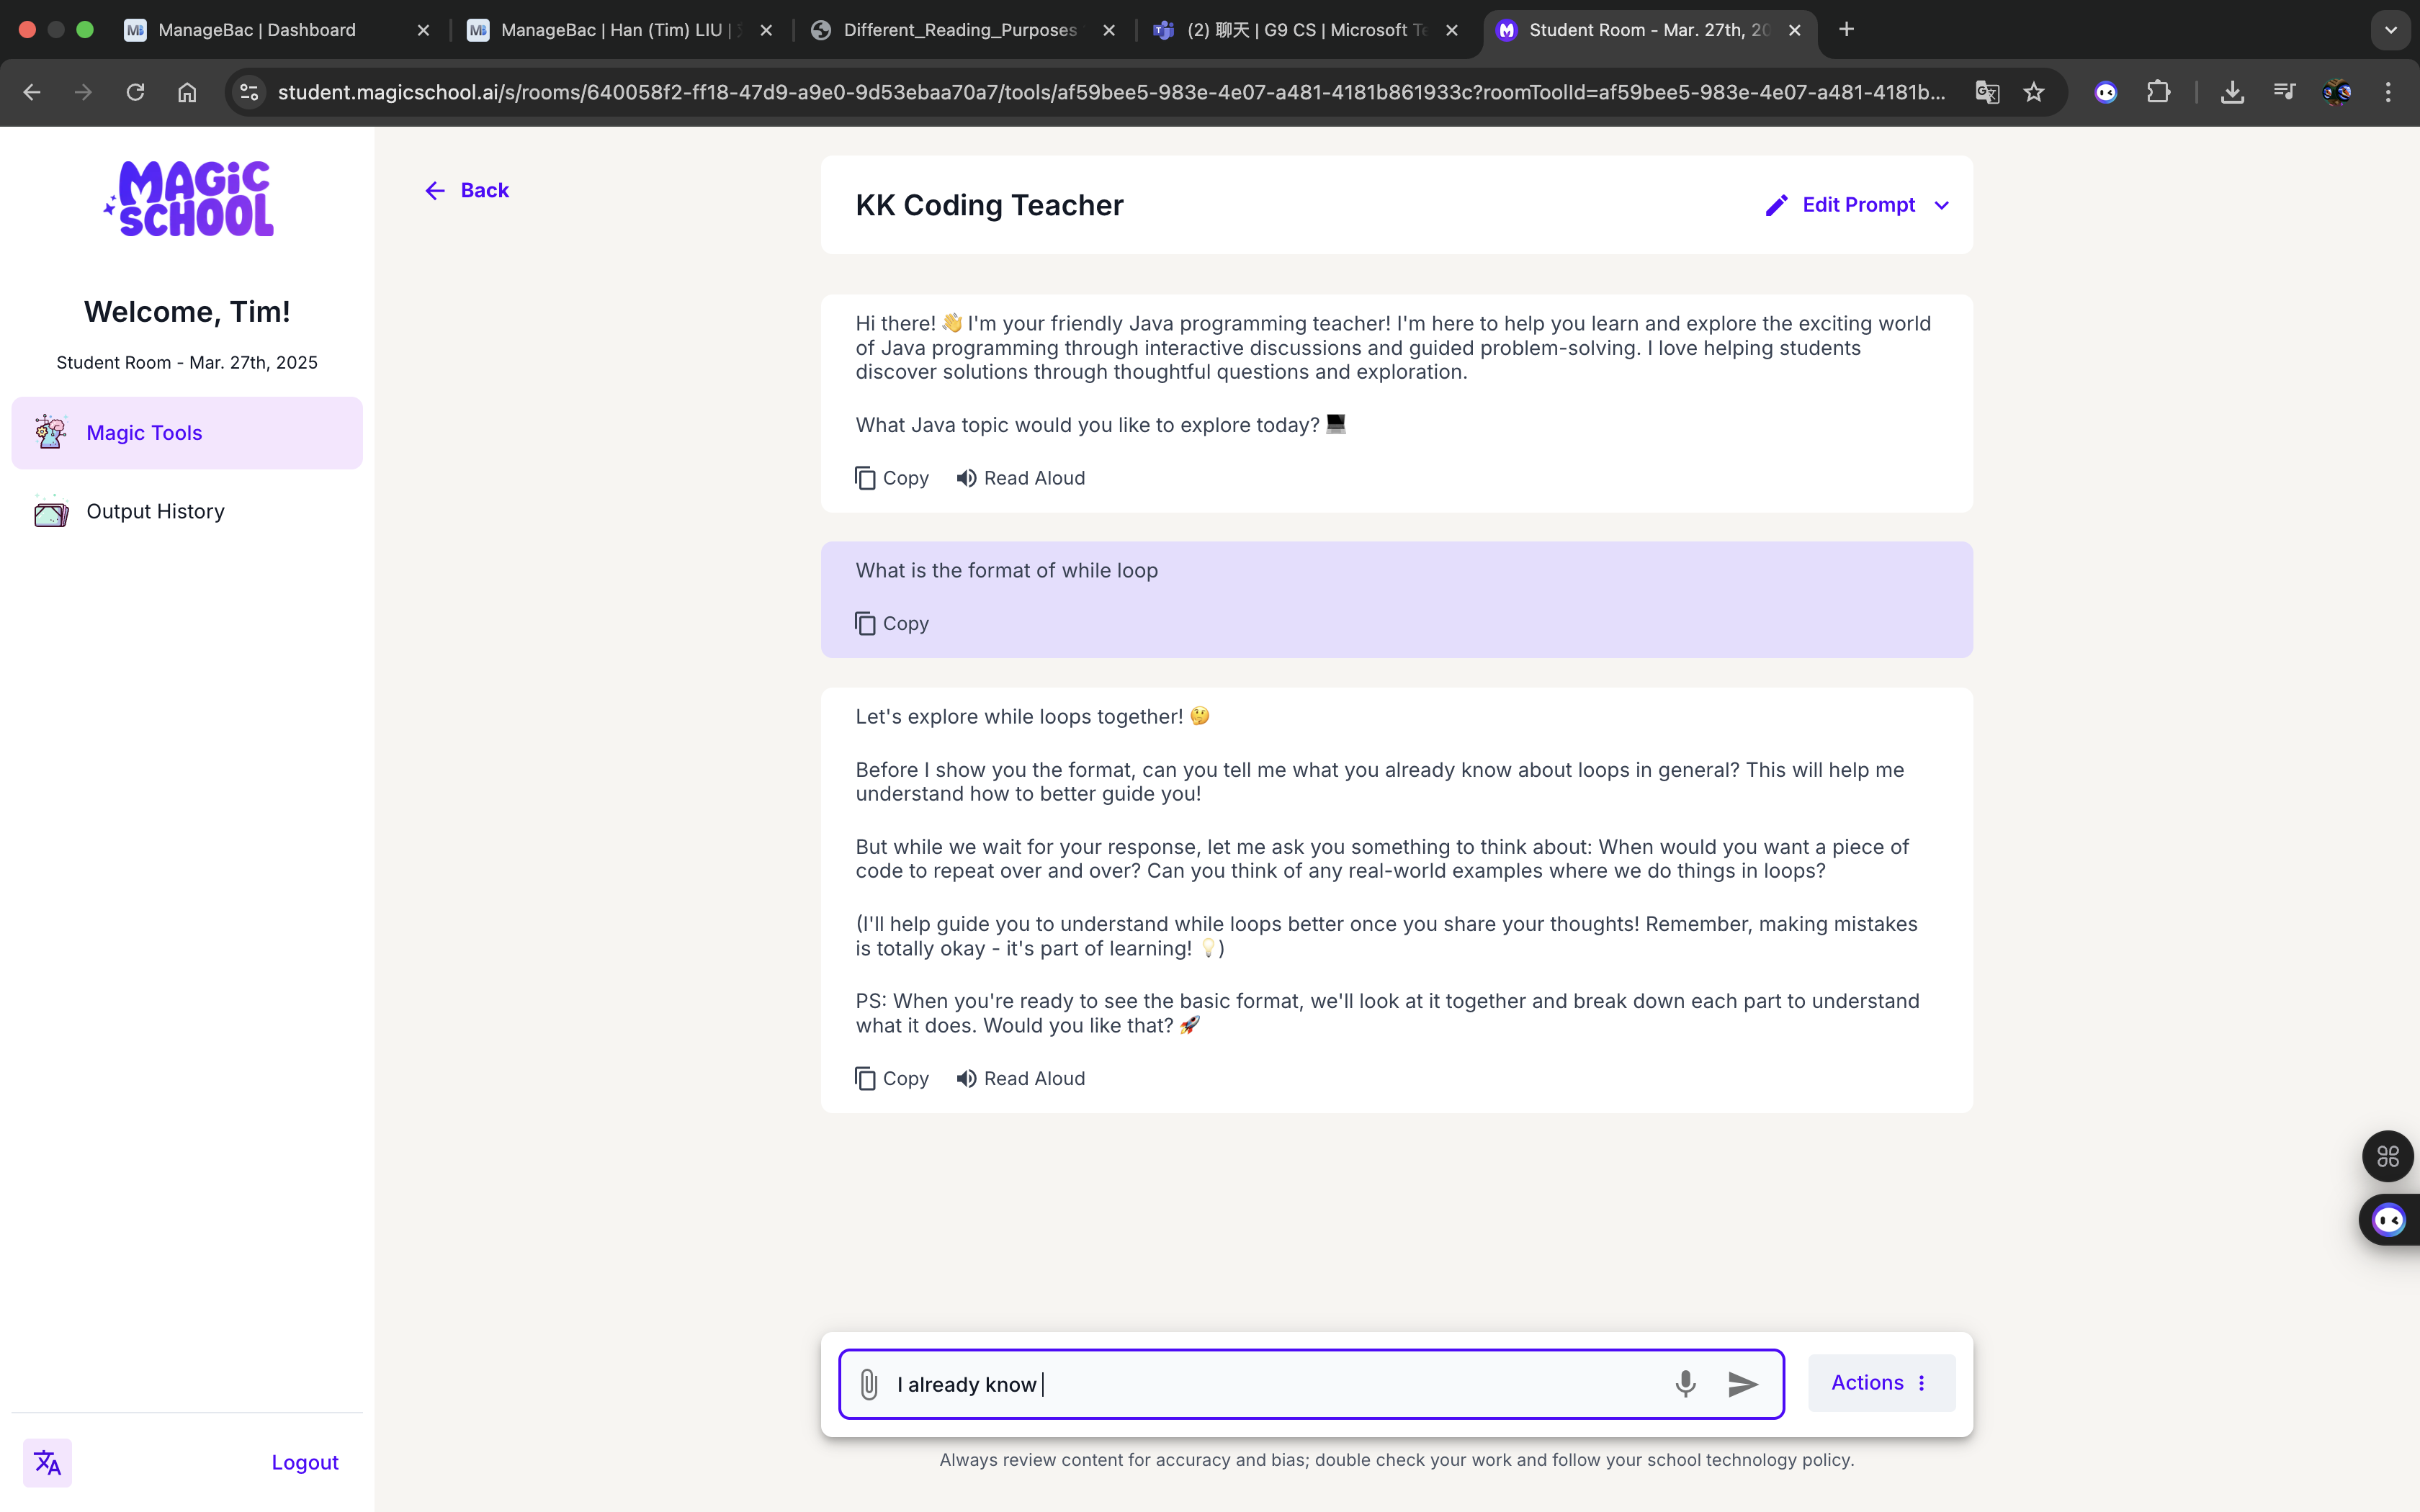
Task: Click the language translate icon near Logout
Action: point(47,1462)
